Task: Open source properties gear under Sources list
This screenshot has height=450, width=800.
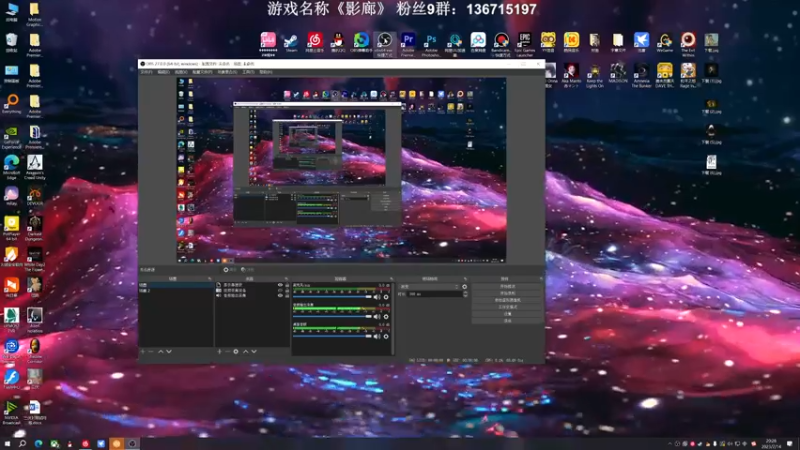Action: 236,352
